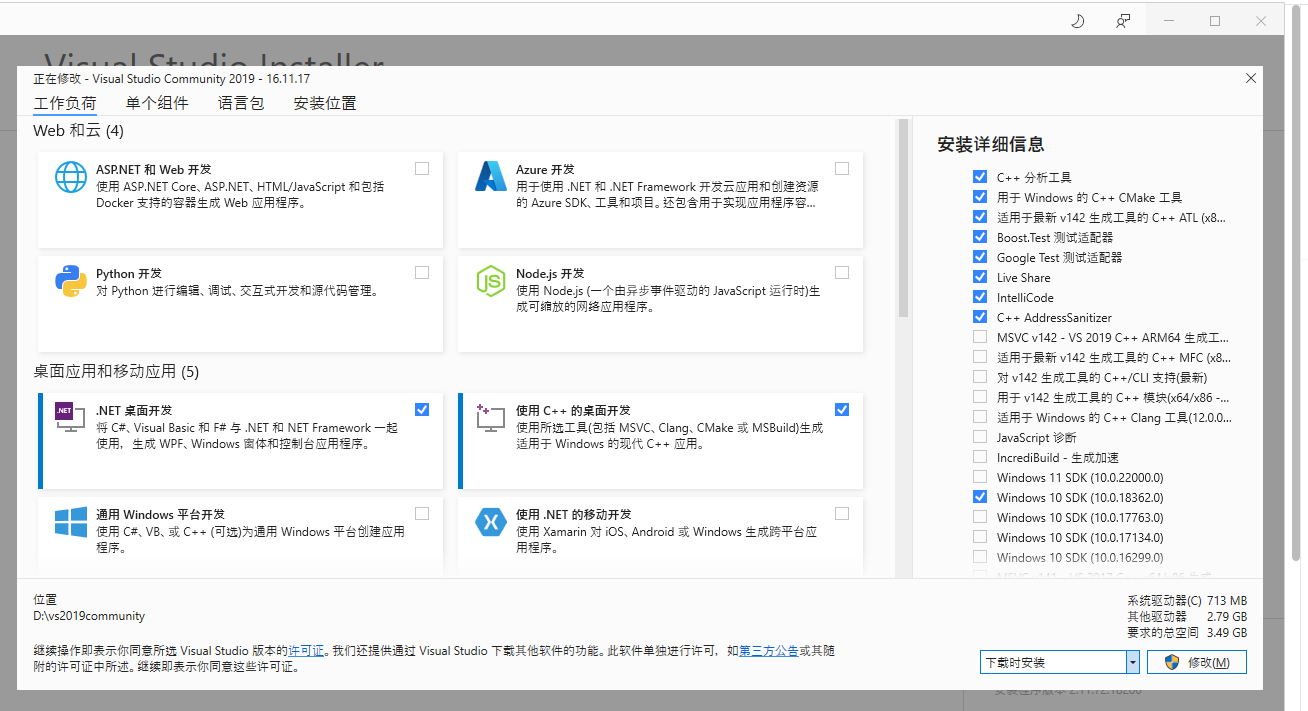Click the pin feedback icon in title bar
This screenshot has width=1308, height=711.
tap(1124, 21)
